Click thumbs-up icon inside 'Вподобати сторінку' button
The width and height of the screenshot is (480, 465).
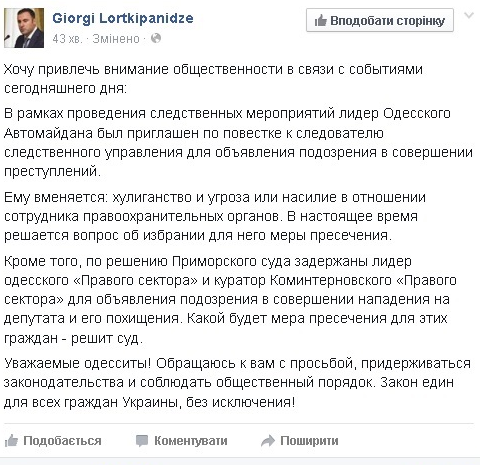[x=320, y=21]
